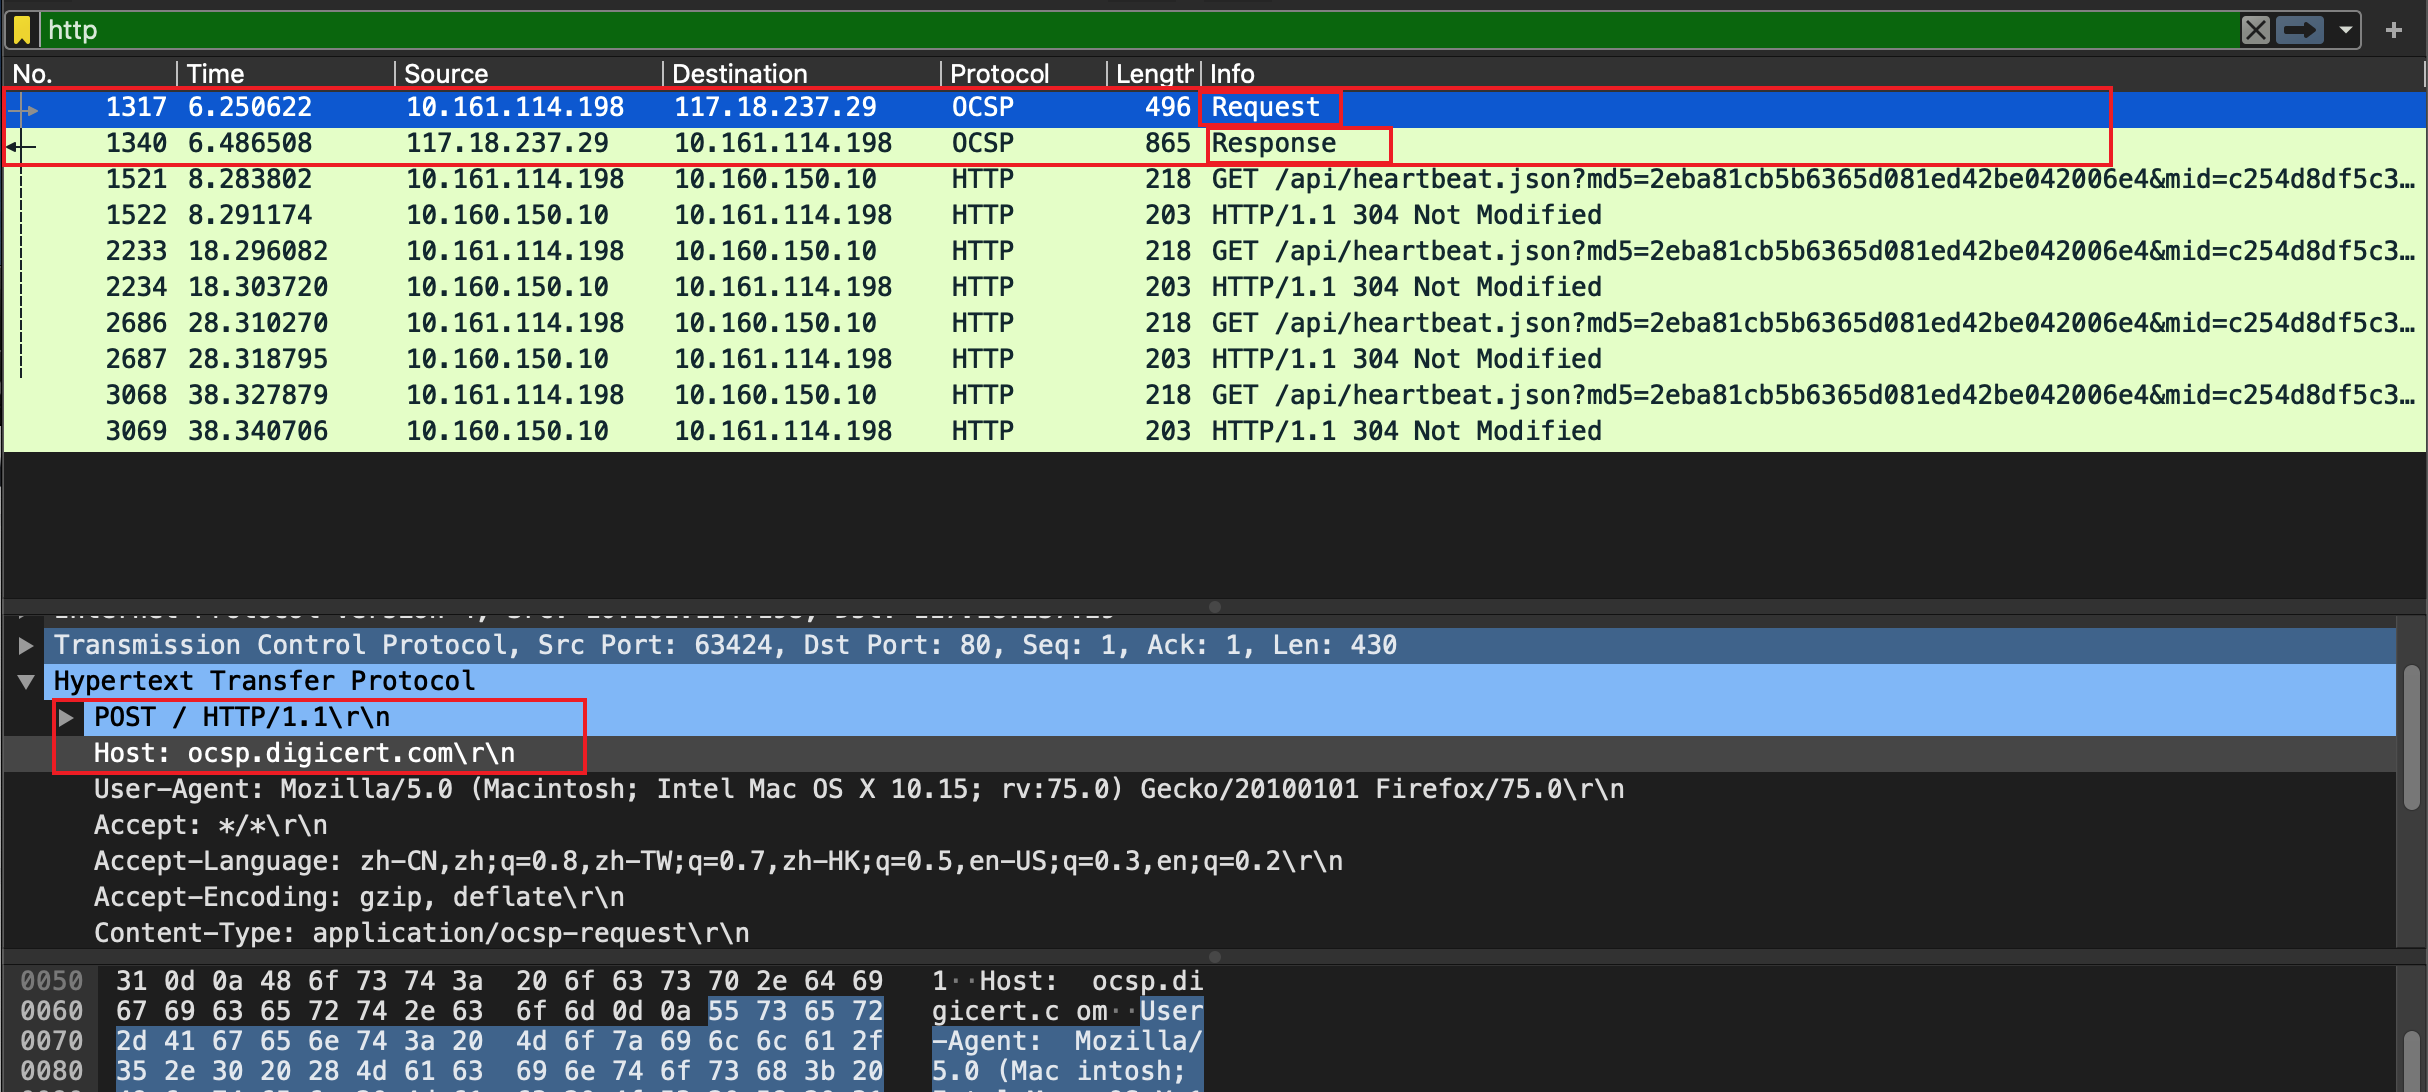The image size is (2428, 1092).
Task: Click OCSP protocol cell of packet 1317
Action: 983,107
